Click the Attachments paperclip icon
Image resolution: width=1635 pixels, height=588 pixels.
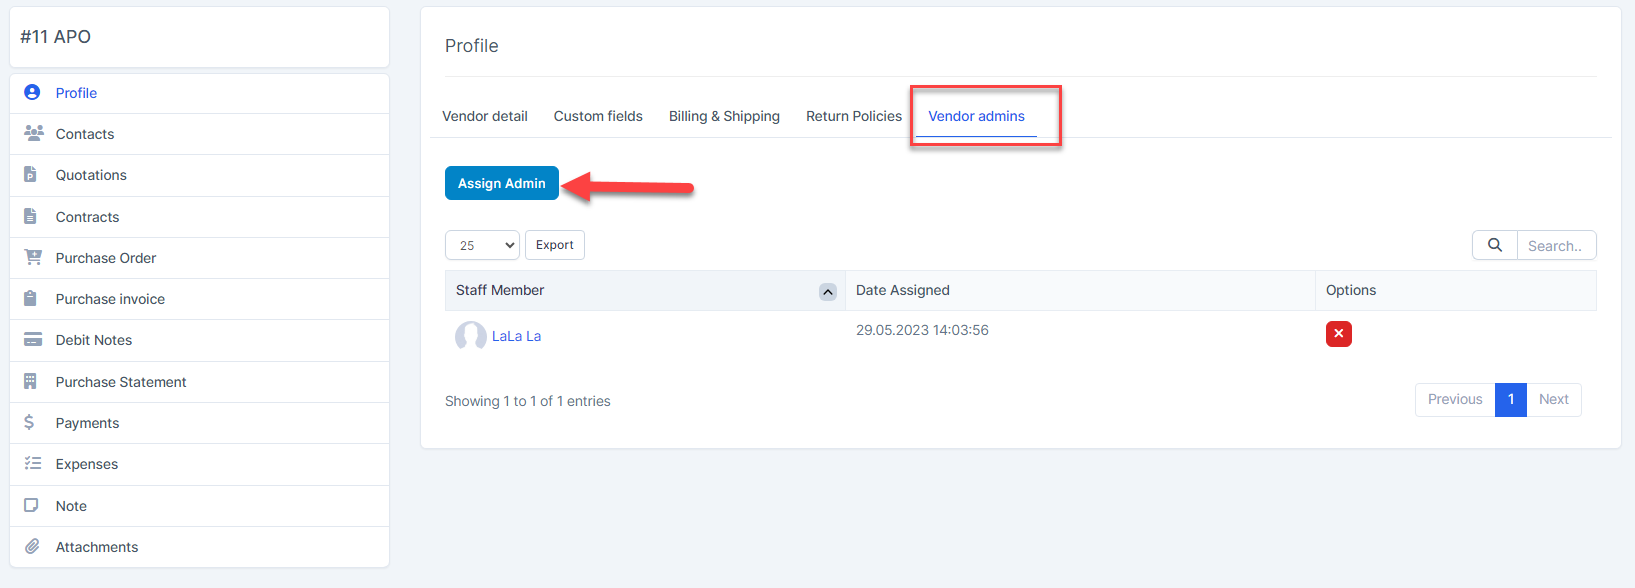32,546
